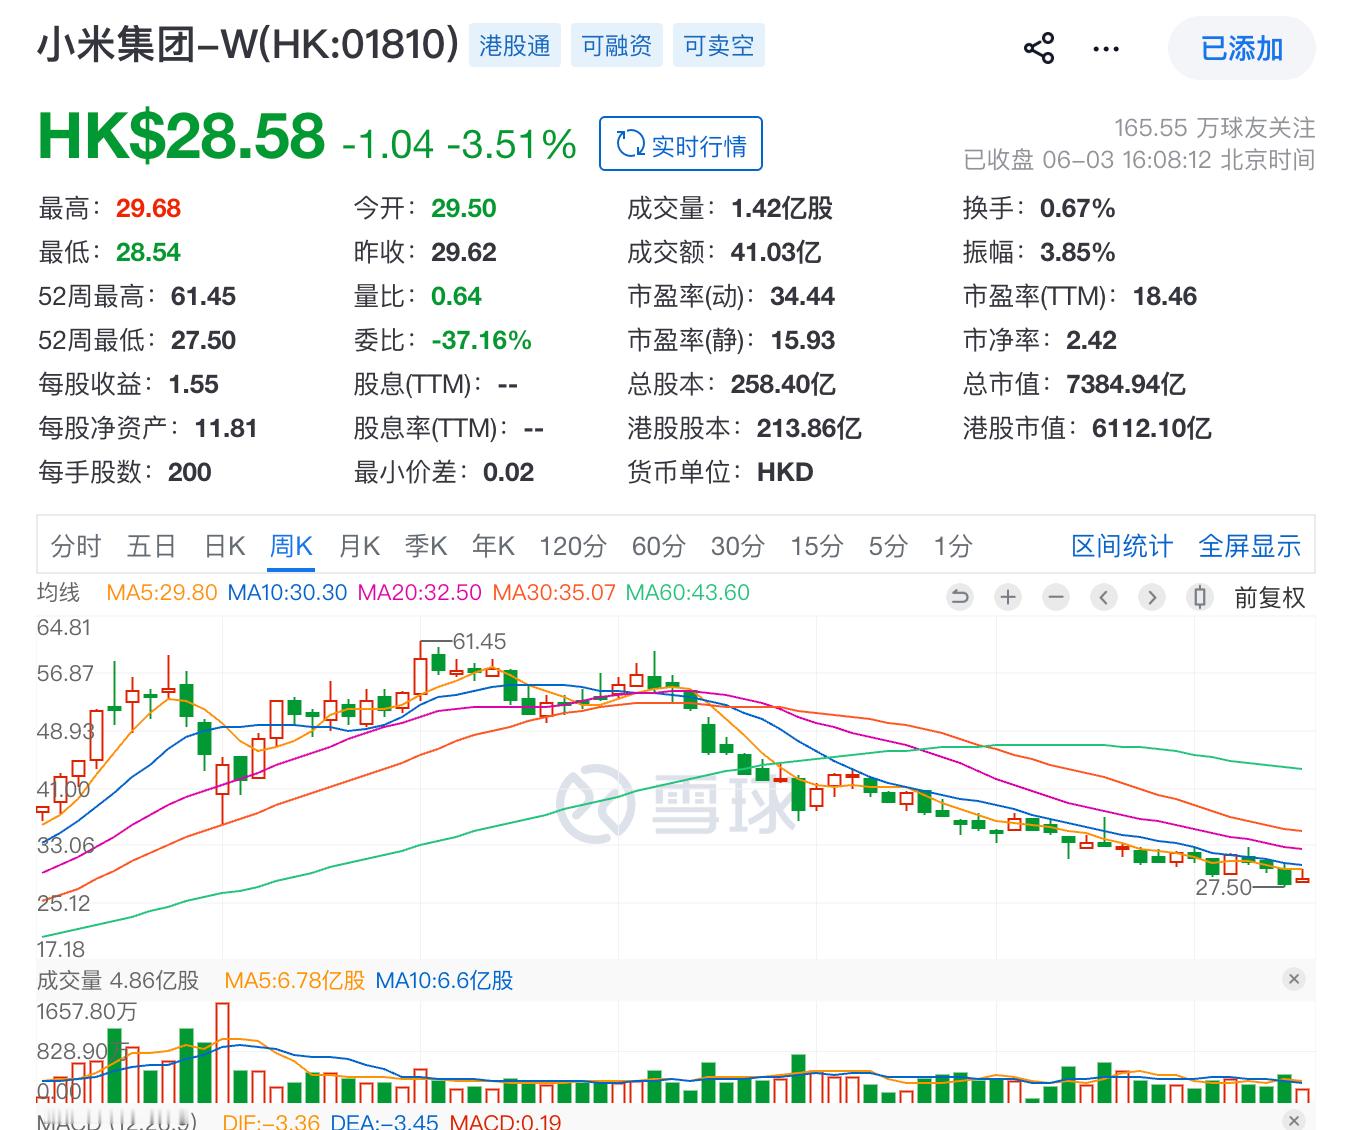The width and height of the screenshot is (1362, 1130).
Task: Select the 5分 interval tab
Action: point(888,546)
